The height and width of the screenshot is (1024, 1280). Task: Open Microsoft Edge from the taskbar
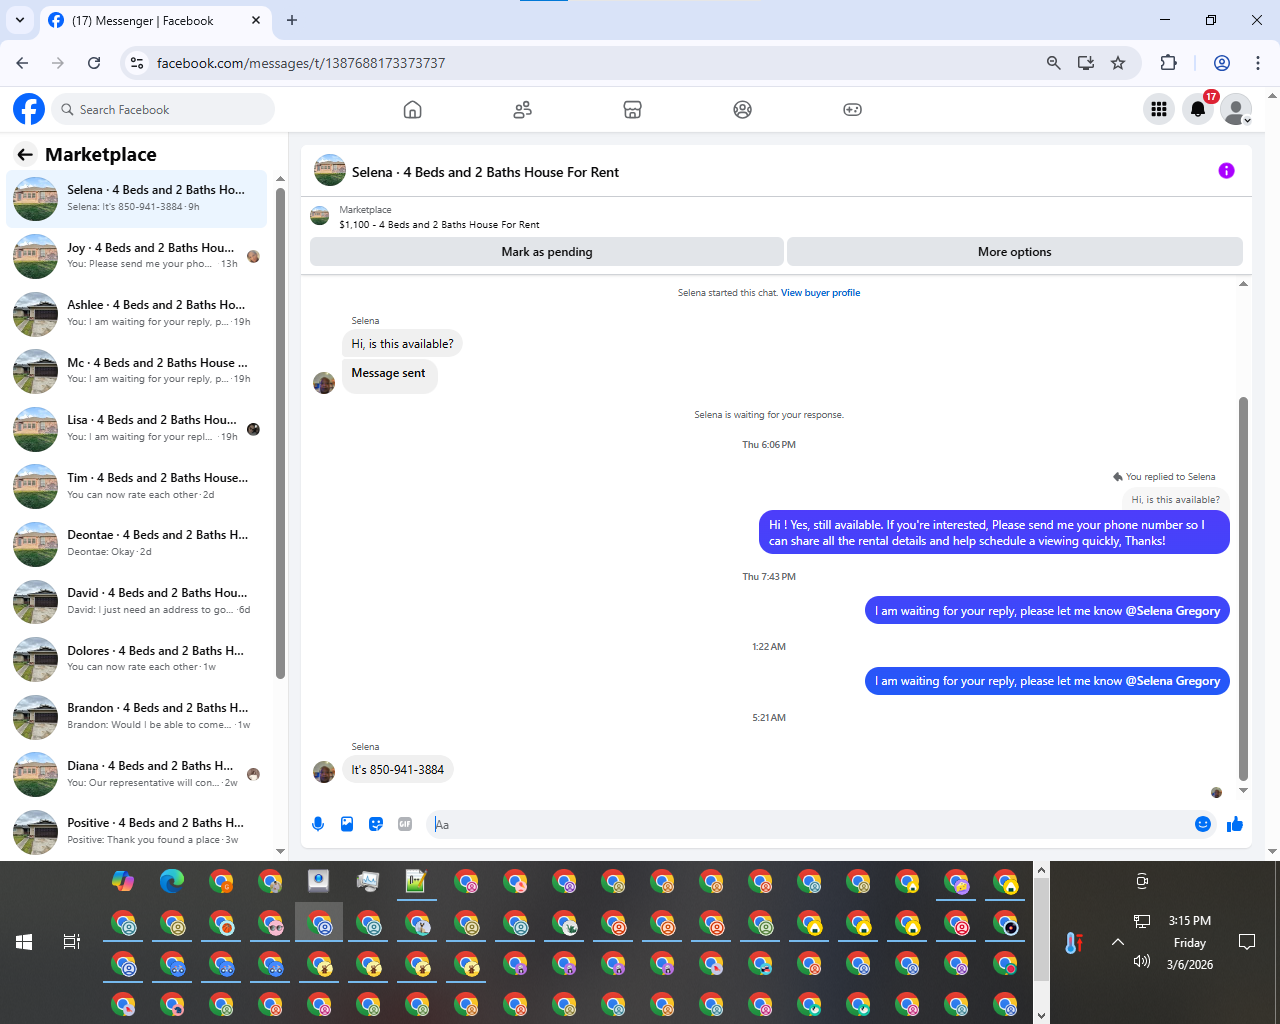point(172,881)
